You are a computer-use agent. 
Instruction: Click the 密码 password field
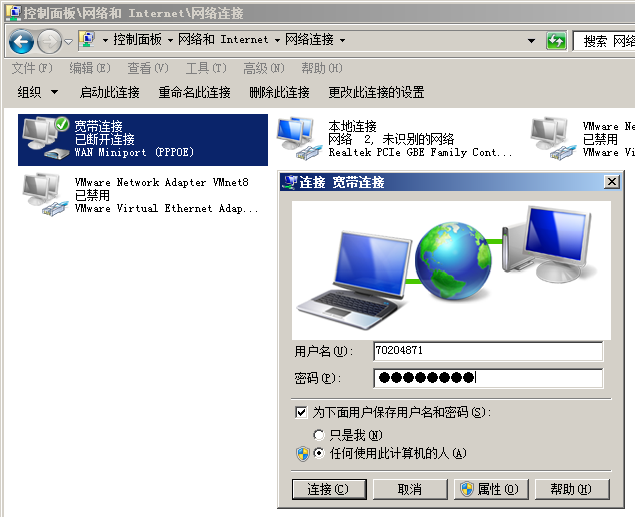tap(488, 378)
